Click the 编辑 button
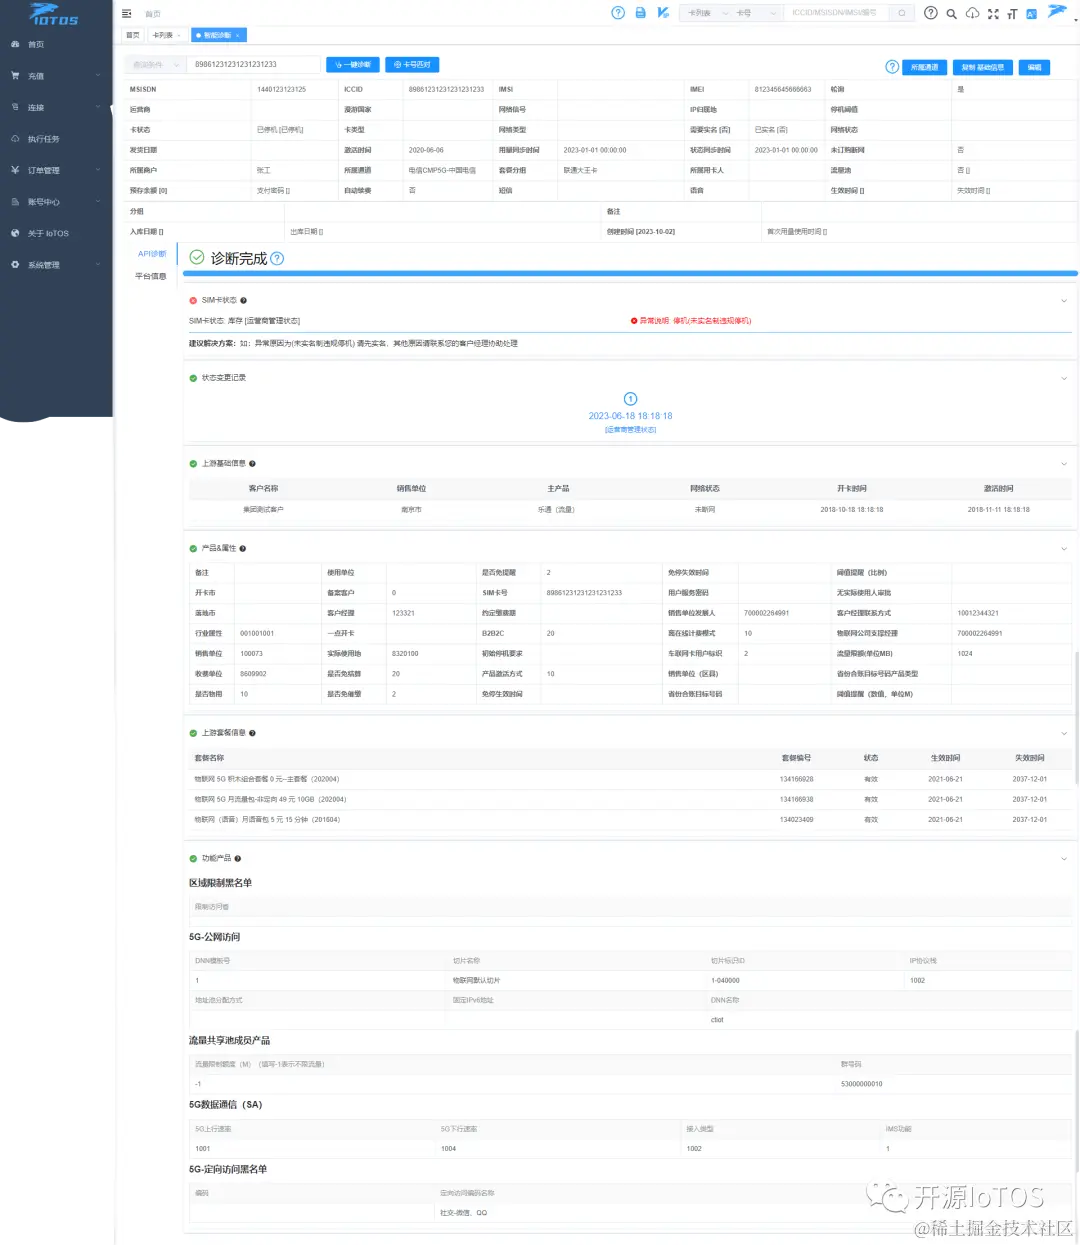 point(1034,67)
